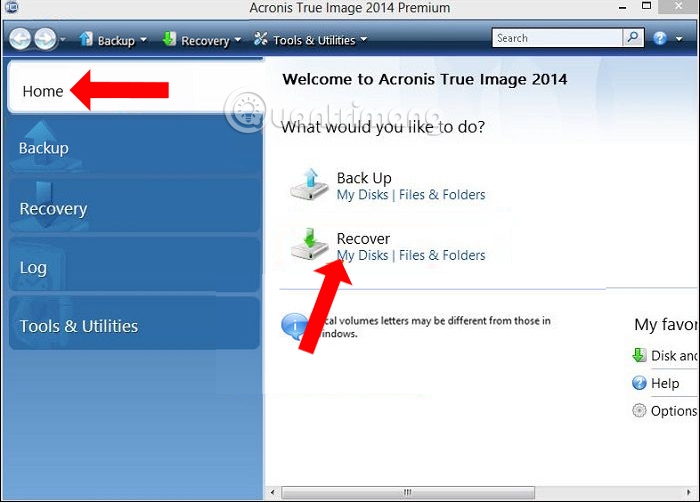This screenshot has height=503, width=700.
Task: Click Files & Folders link under Back Up
Action: pyautogui.click(x=442, y=195)
